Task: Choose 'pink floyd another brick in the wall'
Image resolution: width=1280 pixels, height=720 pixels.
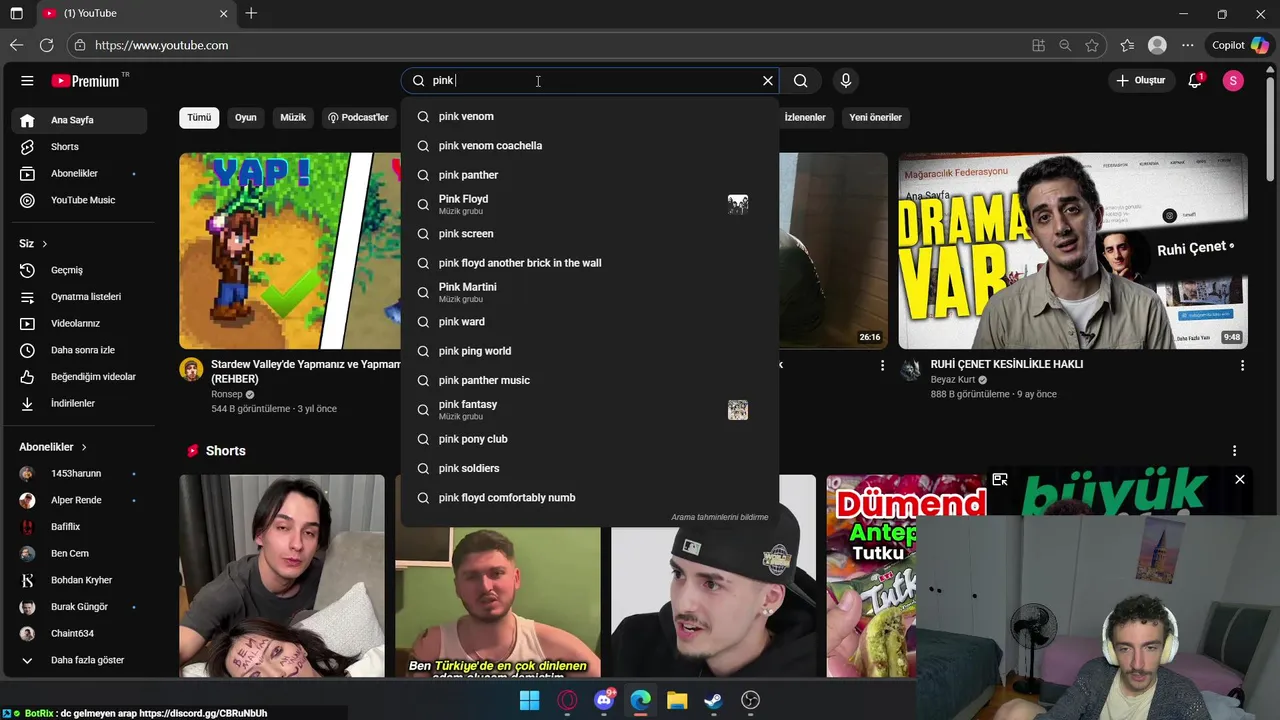Action: [x=590, y=263]
